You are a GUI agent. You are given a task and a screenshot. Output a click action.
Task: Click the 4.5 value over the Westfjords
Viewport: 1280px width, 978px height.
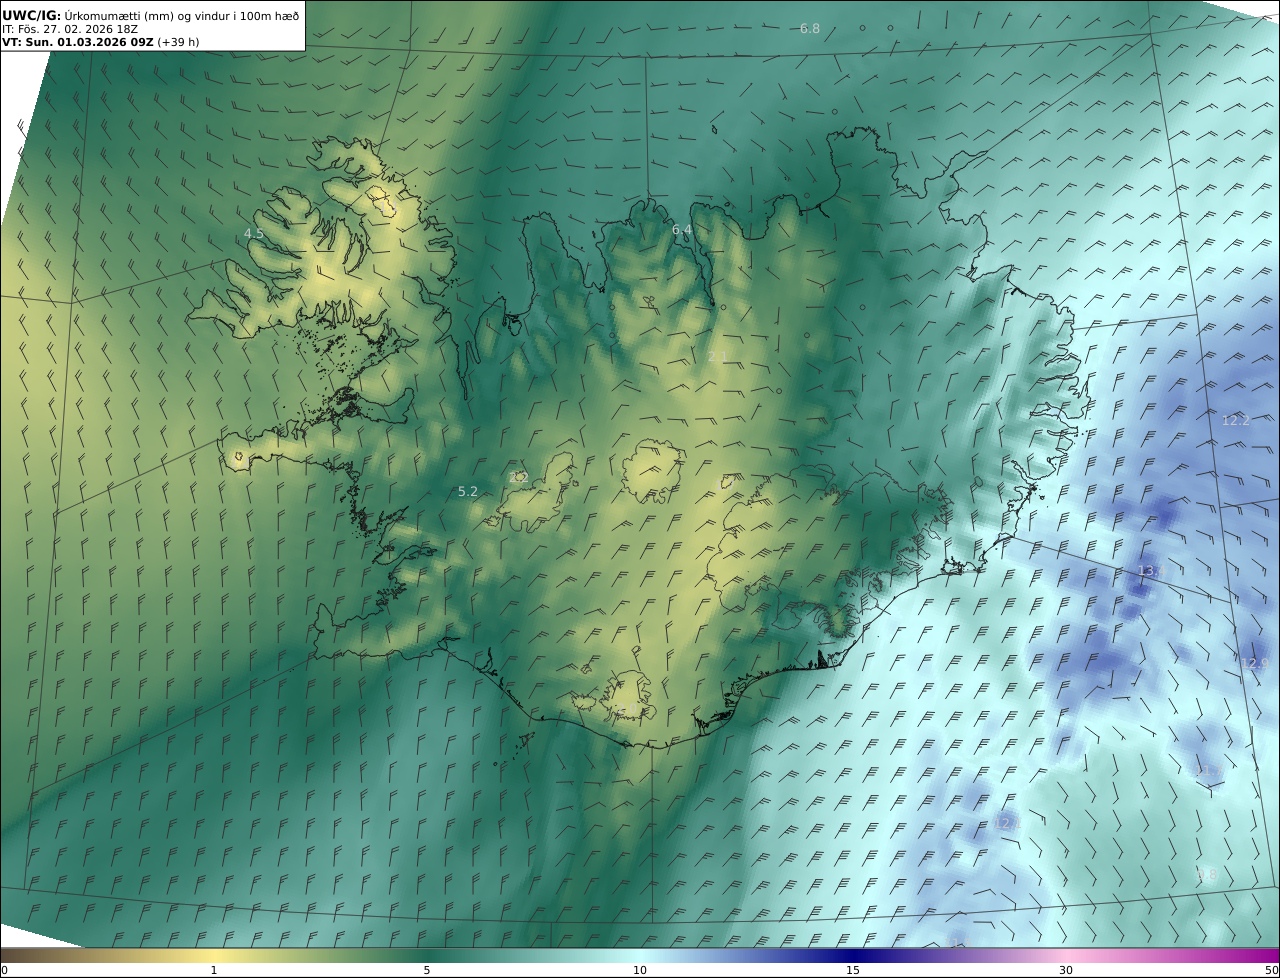254,233
